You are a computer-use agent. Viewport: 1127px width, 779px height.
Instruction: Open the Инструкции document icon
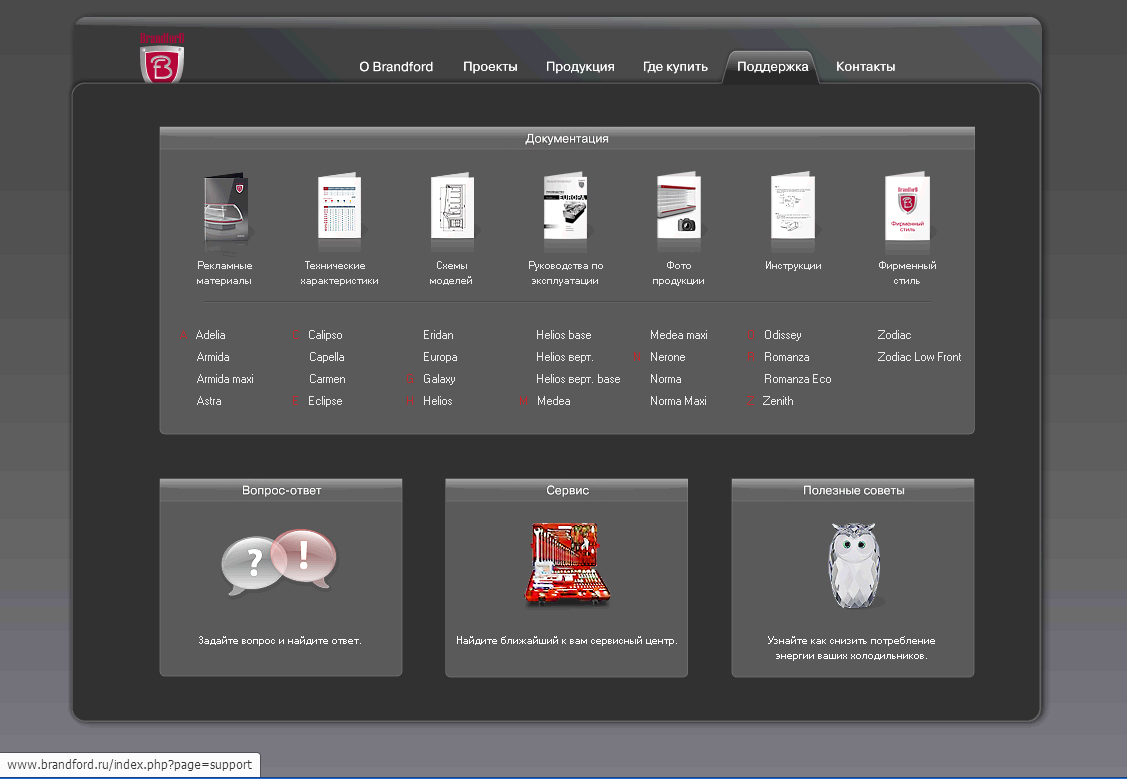pos(792,206)
